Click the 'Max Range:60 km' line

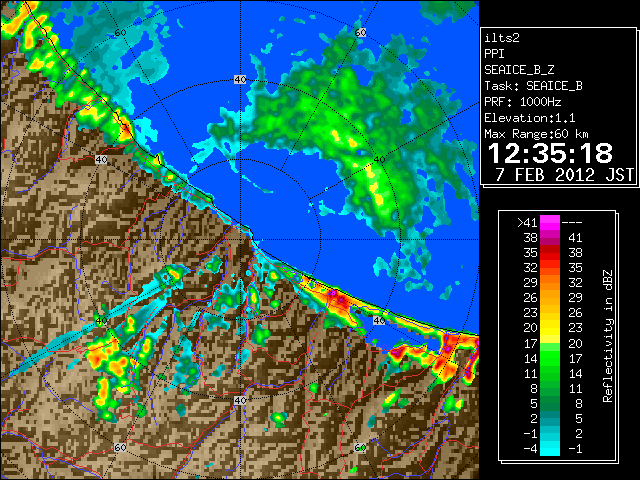click(x=536, y=134)
